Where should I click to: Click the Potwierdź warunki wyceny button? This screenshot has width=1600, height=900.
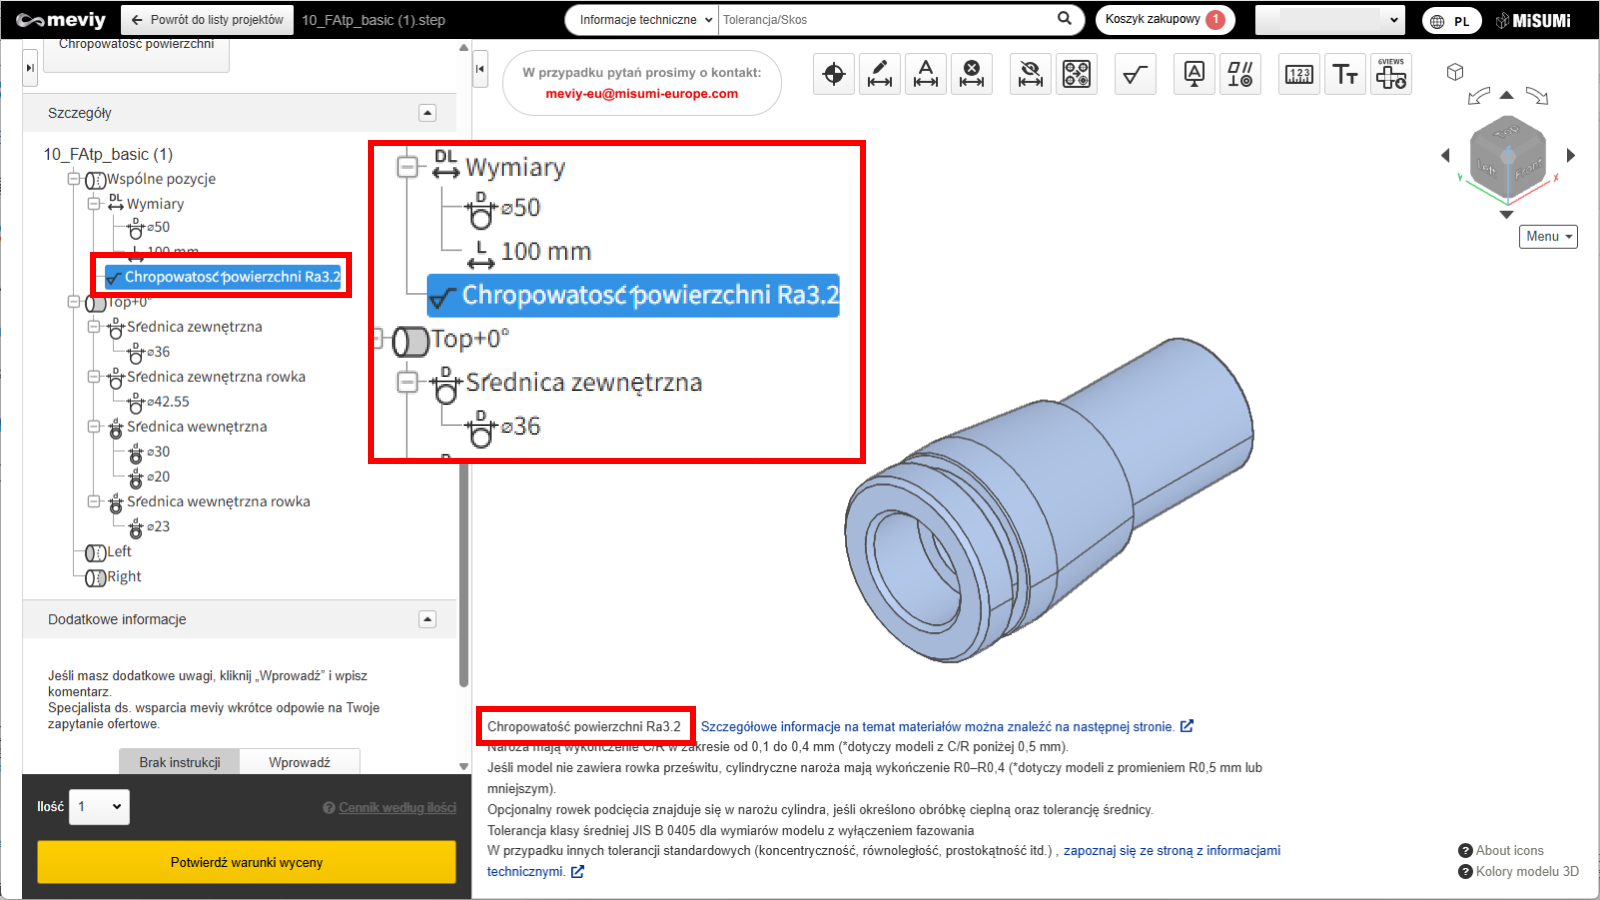click(246, 862)
